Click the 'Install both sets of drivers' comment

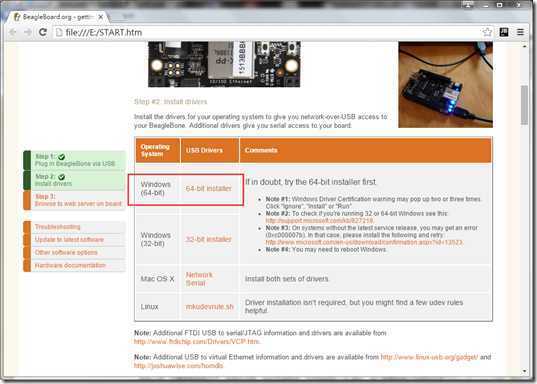coord(287,279)
